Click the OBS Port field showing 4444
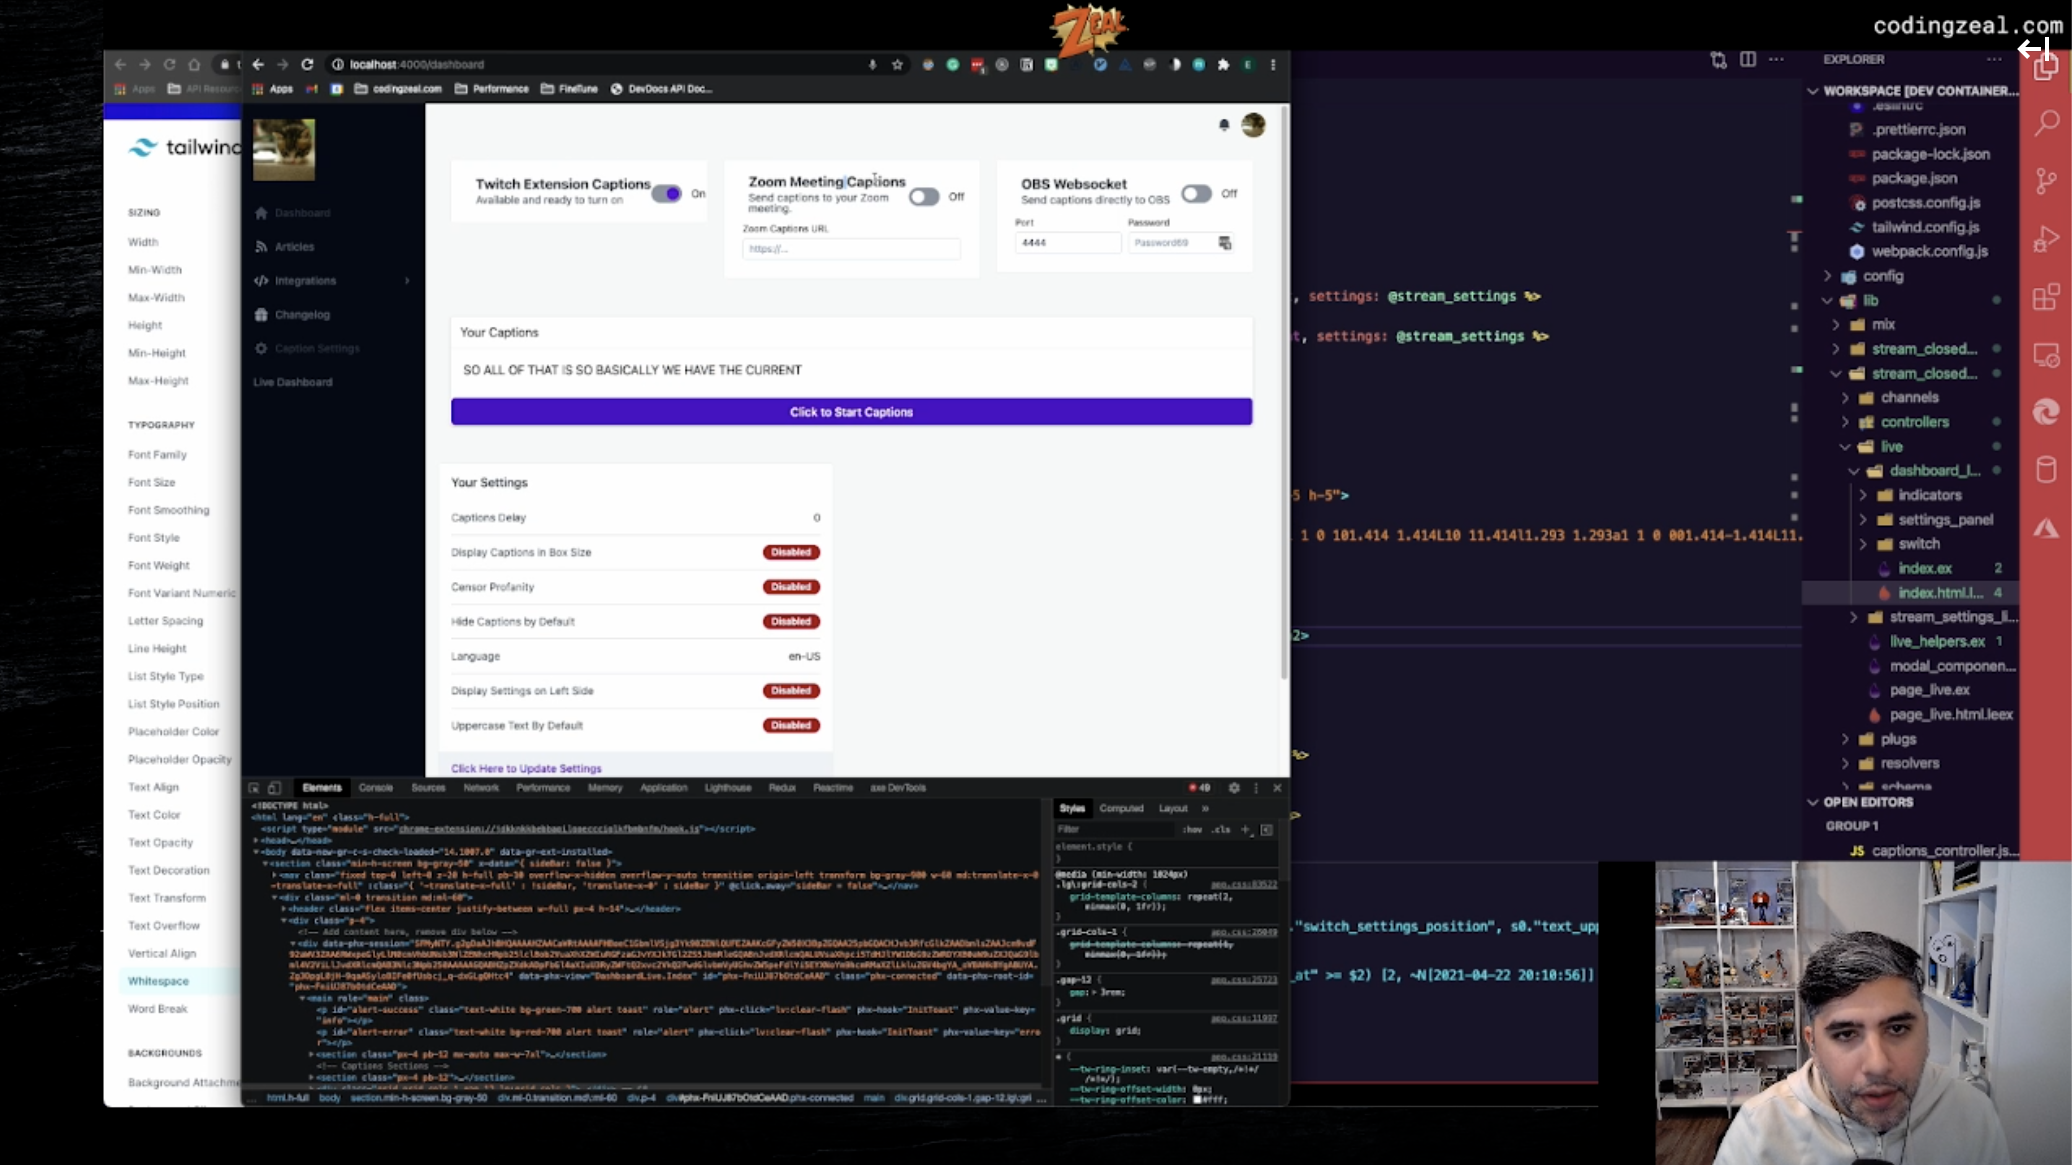Viewport: 2072px width, 1165px height. [x=1066, y=243]
